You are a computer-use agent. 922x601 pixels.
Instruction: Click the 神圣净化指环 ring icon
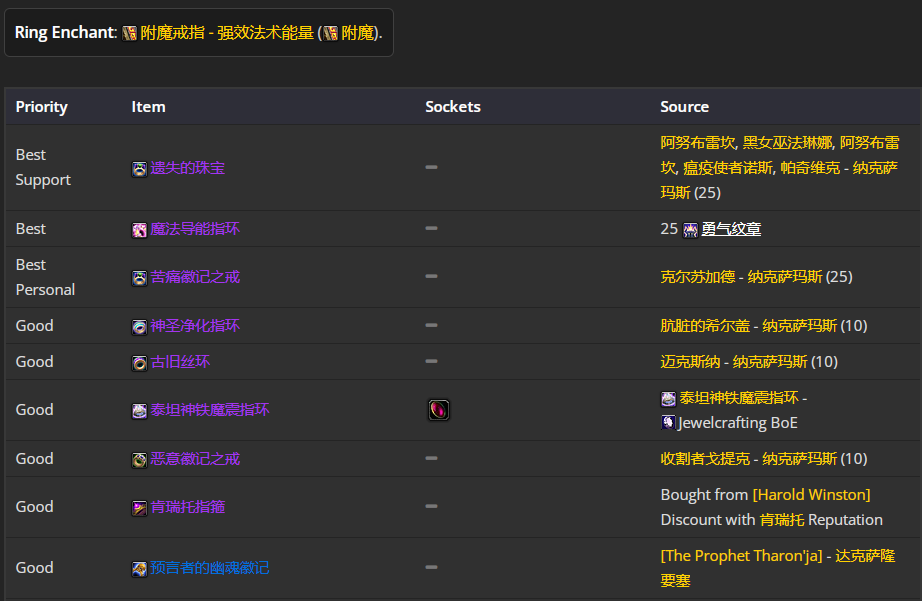point(139,327)
